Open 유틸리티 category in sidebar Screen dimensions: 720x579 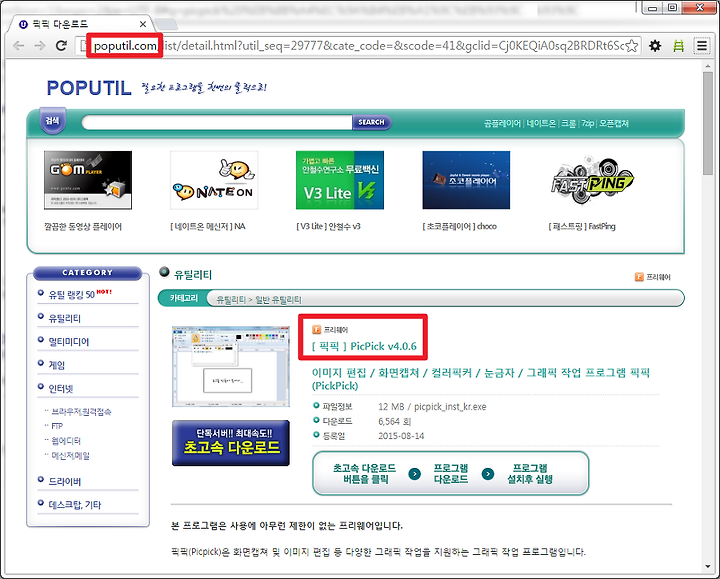pos(65,318)
